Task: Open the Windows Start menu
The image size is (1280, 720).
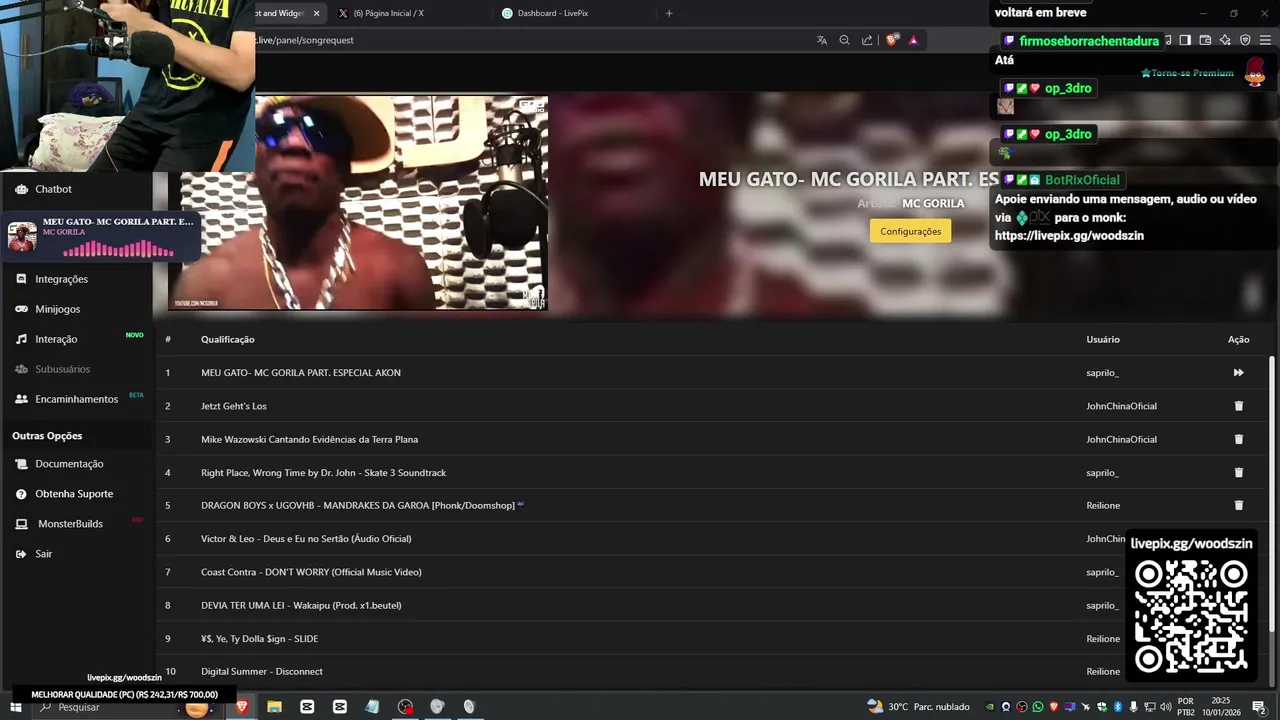Action: pos(15,707)
